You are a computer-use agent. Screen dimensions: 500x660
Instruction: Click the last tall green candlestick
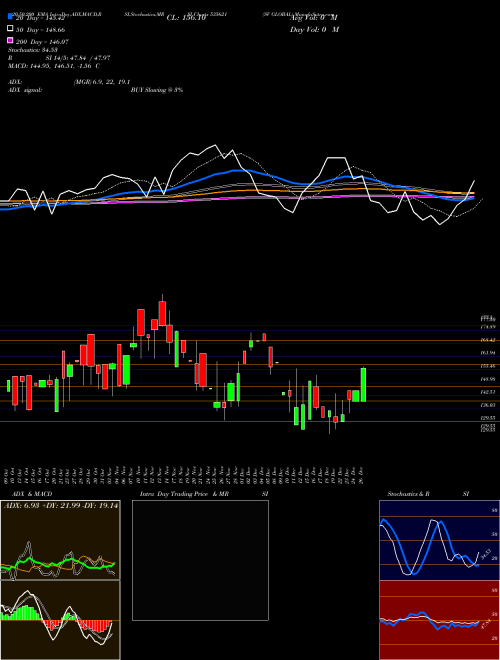point(363,385)
